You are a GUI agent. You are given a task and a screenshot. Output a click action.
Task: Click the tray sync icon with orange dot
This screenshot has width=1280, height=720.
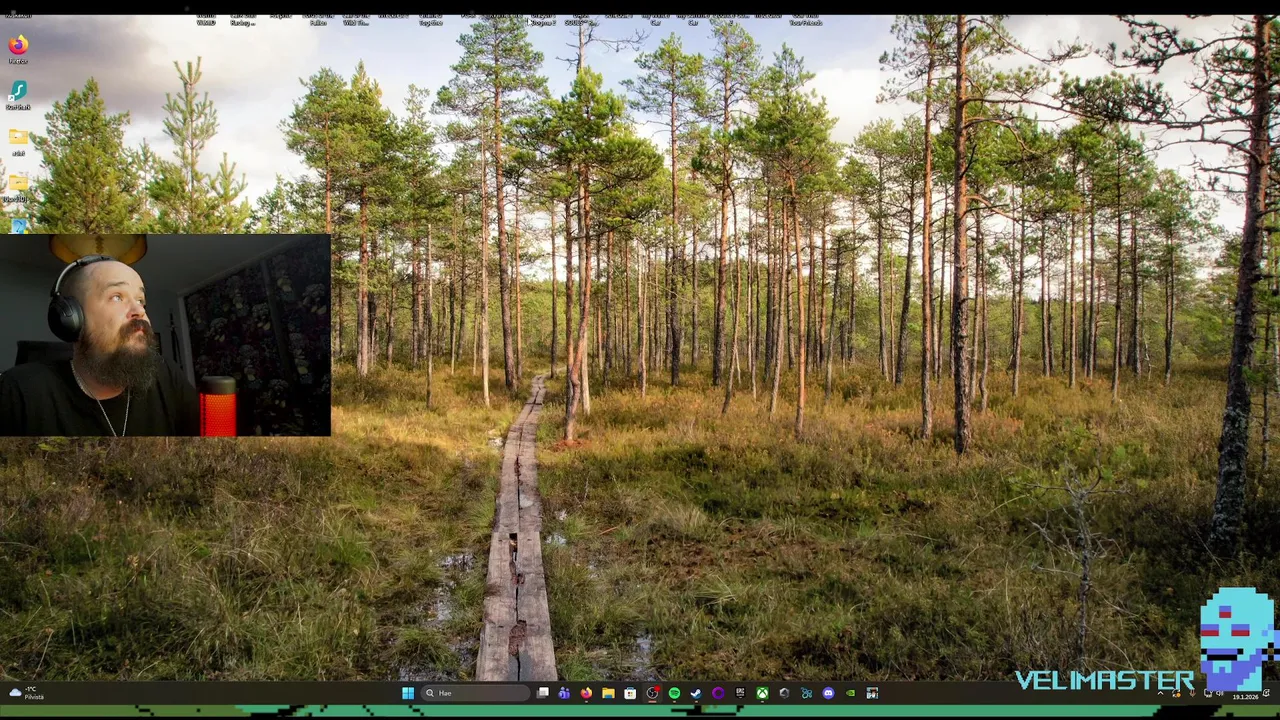pyautogui.click(x=1176, y=693)
